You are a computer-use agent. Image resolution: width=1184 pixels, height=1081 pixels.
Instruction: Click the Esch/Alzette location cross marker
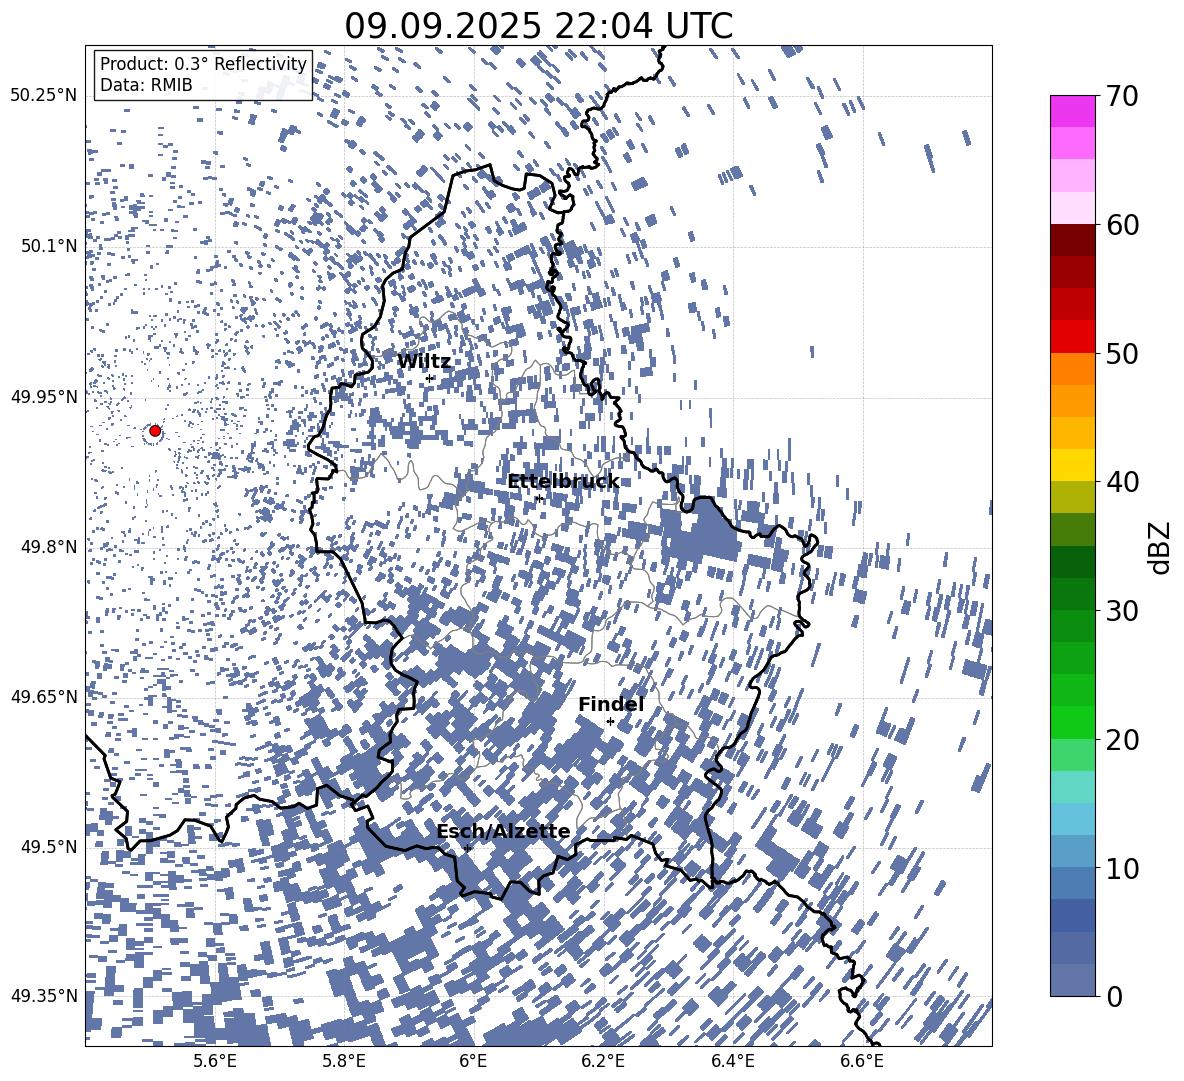click(467, 848)
